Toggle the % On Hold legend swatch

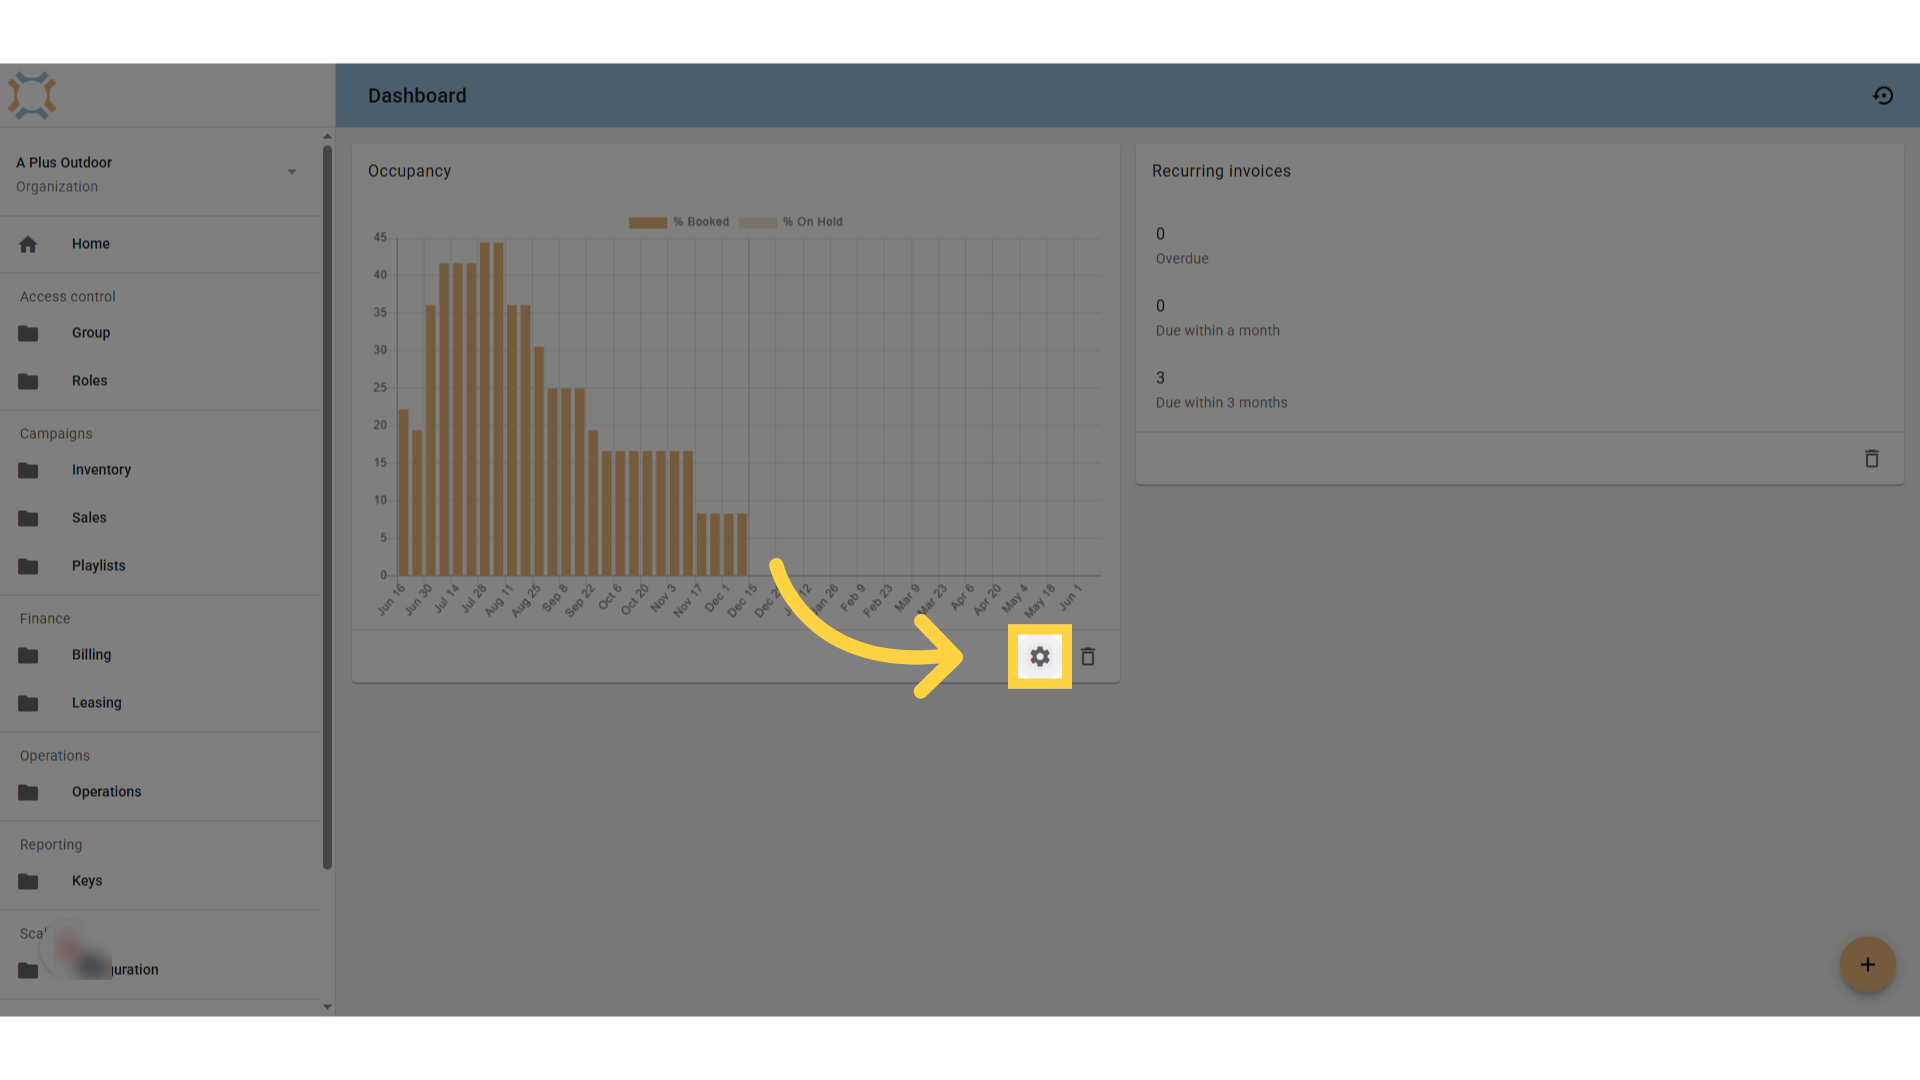(757, 222)
